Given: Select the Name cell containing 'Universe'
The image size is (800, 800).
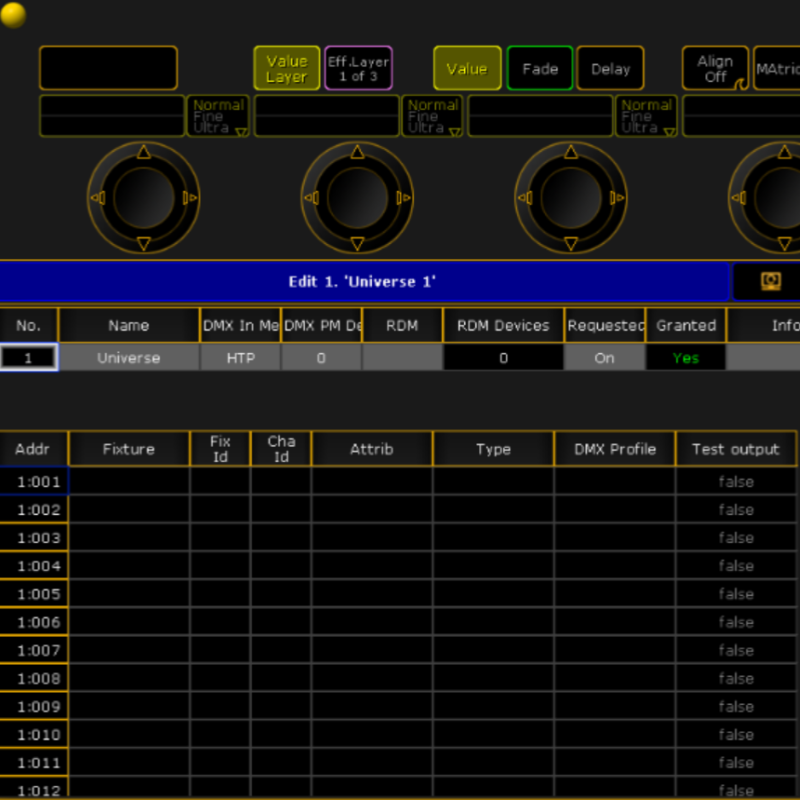Looking at the screenshot, I should point(129,358).
